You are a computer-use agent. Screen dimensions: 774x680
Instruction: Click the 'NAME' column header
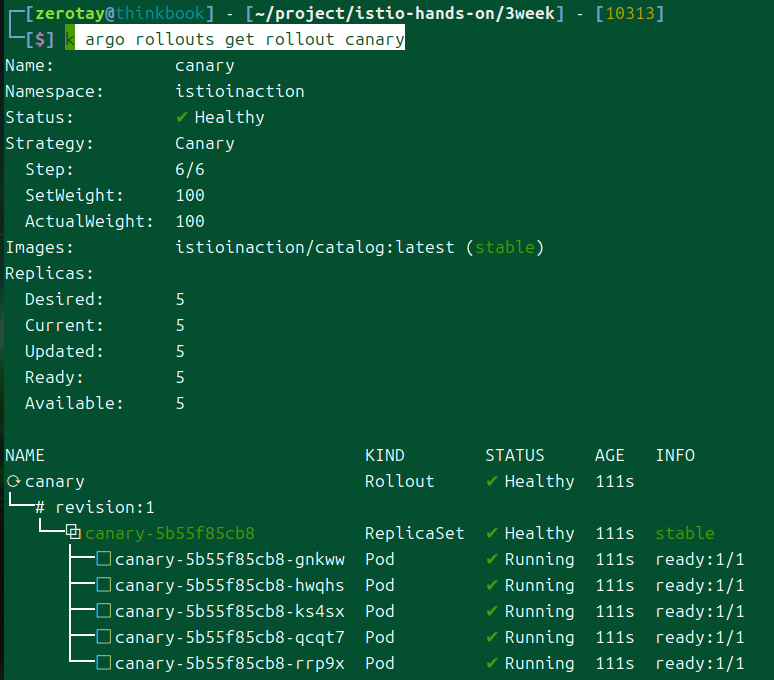[25, 455]
